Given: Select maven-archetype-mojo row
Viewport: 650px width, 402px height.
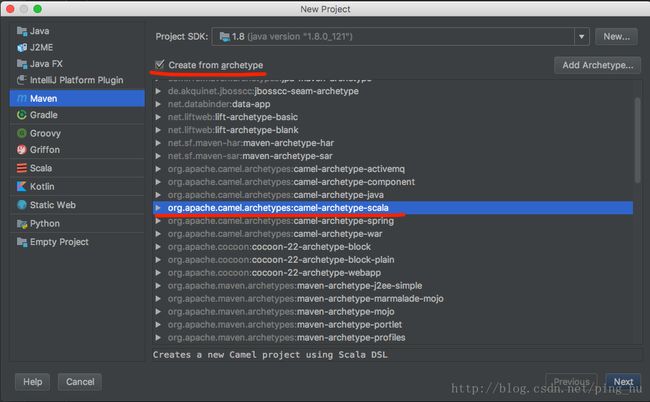Looking at the screenshot, I should [x=393, y=312].
